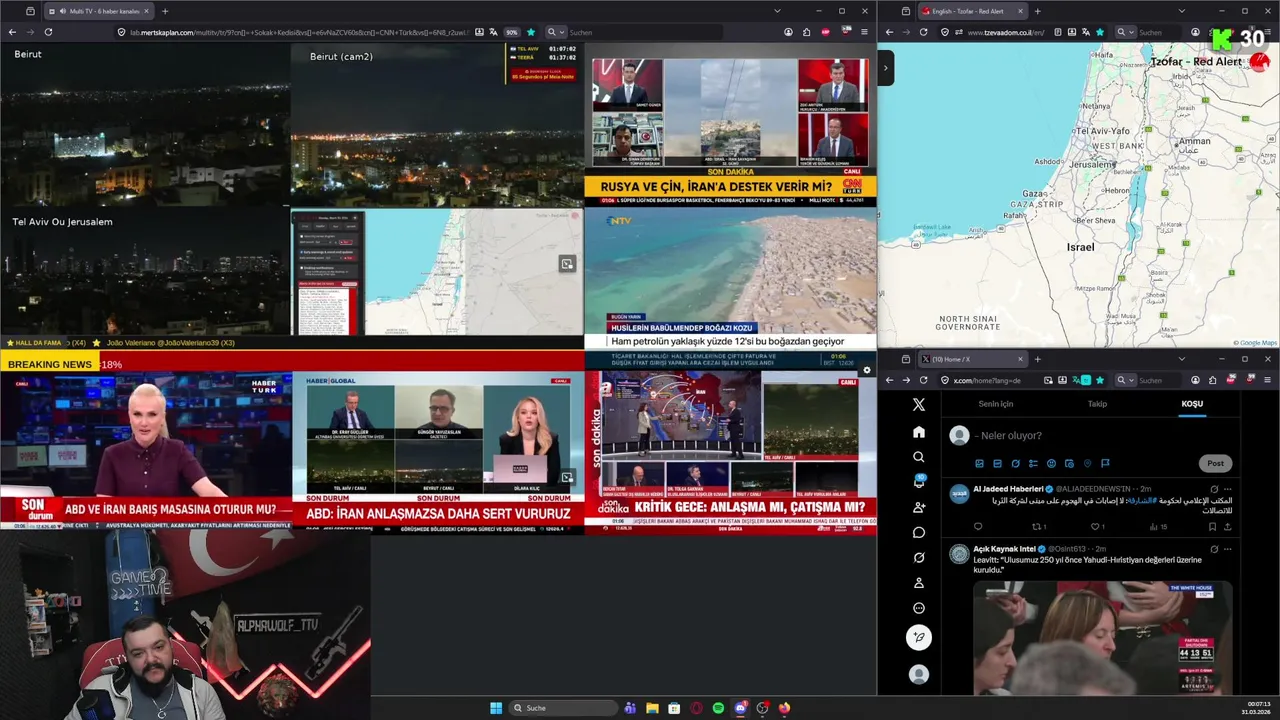Insert emoji icon in X composer
Image resolution: width=1280 pixels, height=720 pixels.
click(1051, 463)
